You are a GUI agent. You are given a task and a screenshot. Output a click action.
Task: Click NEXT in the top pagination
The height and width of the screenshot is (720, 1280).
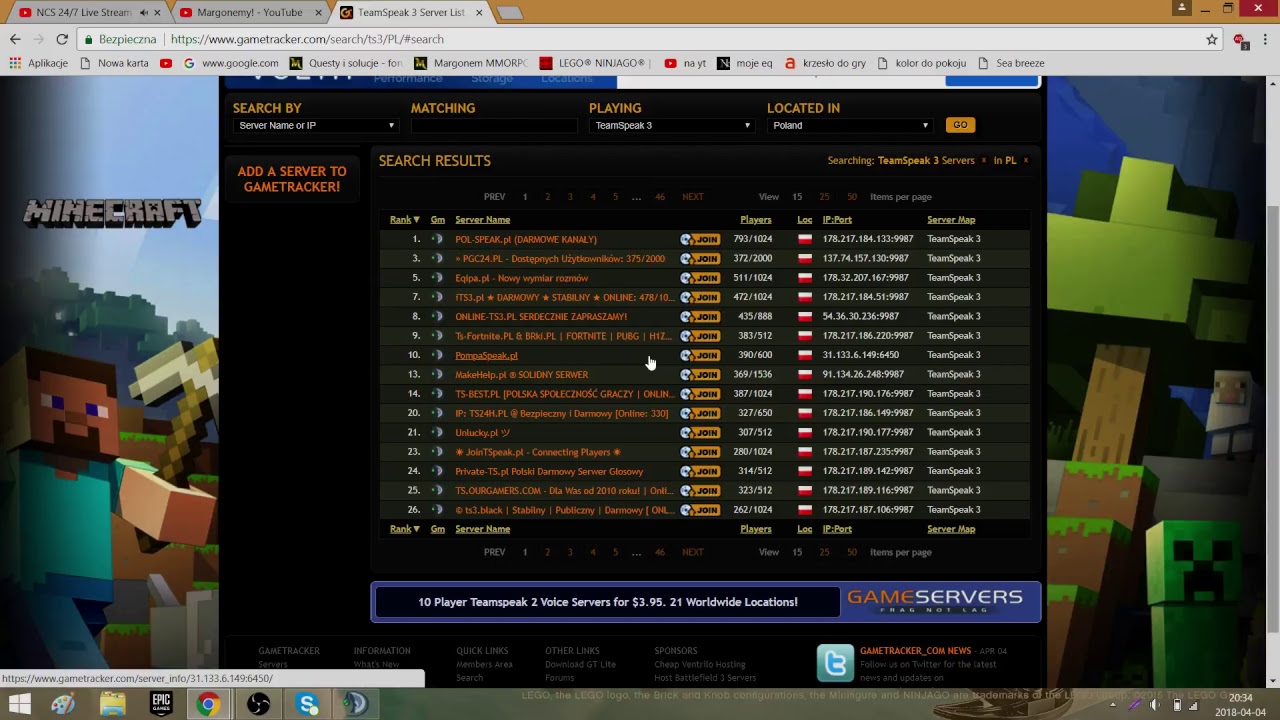[x=693, y=197]
